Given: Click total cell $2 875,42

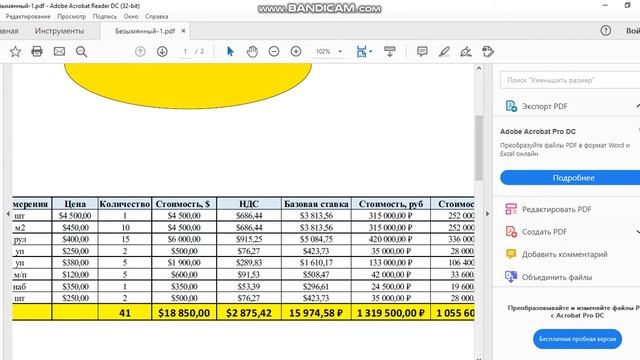Looking at the screenshot, I should 249,313.
